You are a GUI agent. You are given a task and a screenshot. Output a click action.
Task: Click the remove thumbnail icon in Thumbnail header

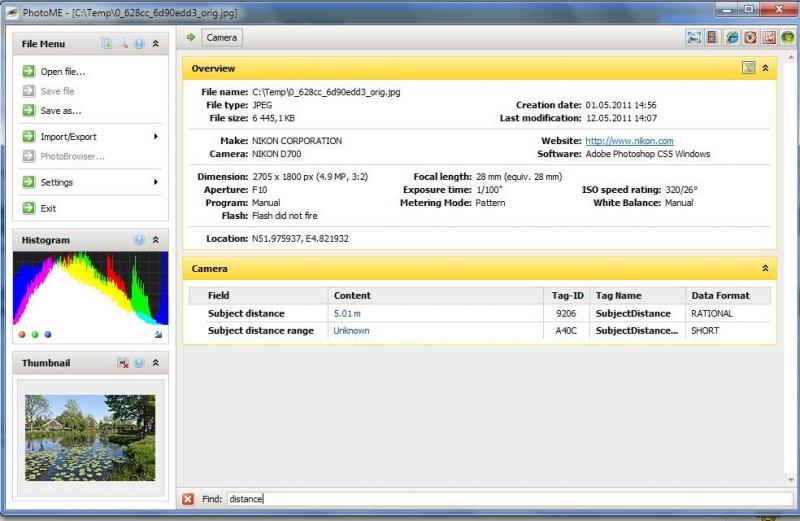[x=123, y=363]
